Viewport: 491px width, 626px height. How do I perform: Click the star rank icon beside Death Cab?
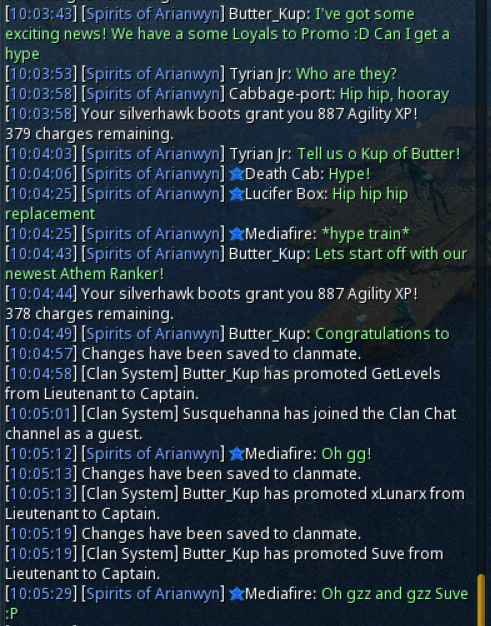[x=236, y=174]
